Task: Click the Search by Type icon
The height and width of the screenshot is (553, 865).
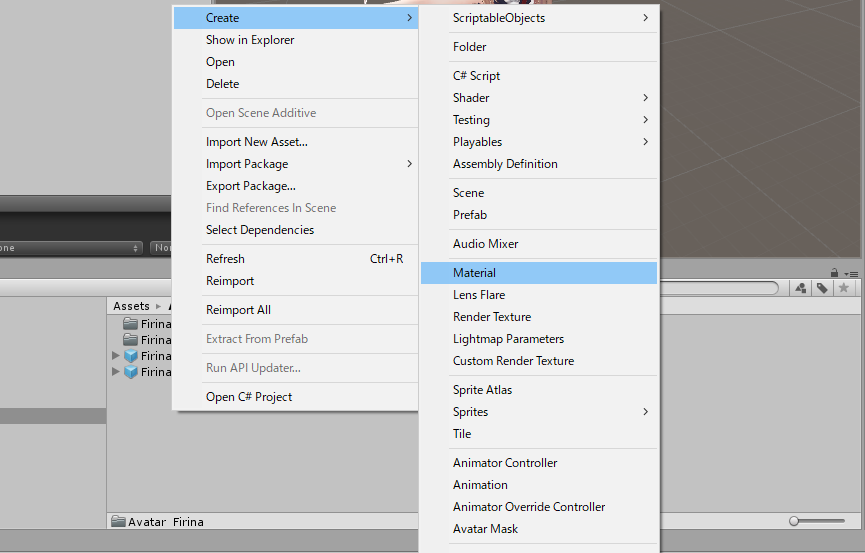Action: 801,288
